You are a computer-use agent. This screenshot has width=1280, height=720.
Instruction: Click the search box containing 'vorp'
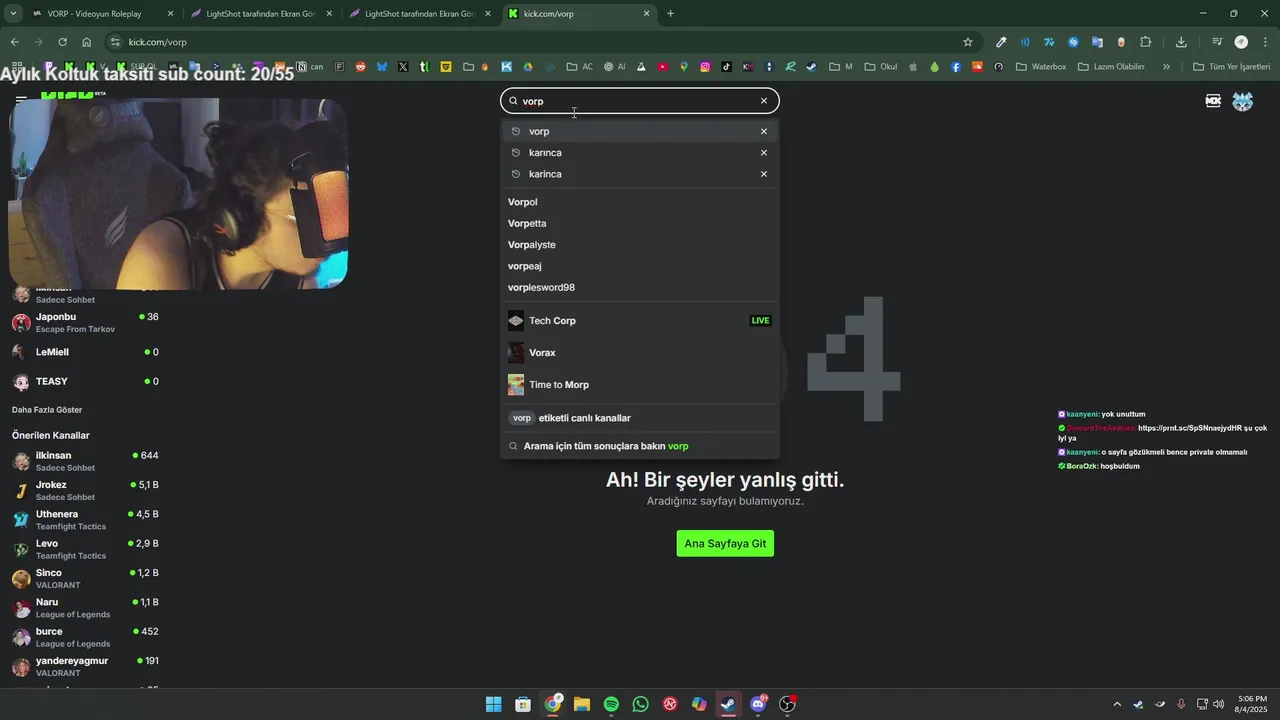pos(639,101)
